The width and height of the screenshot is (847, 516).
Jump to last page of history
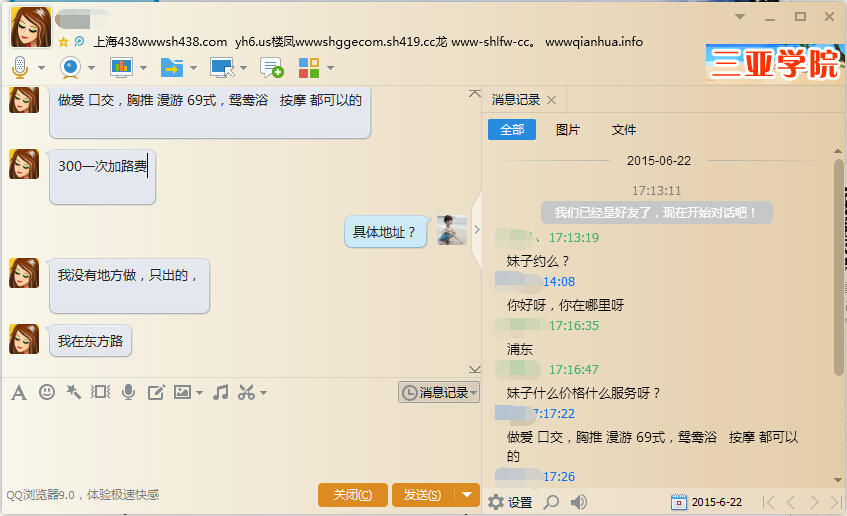click(836, 502)
